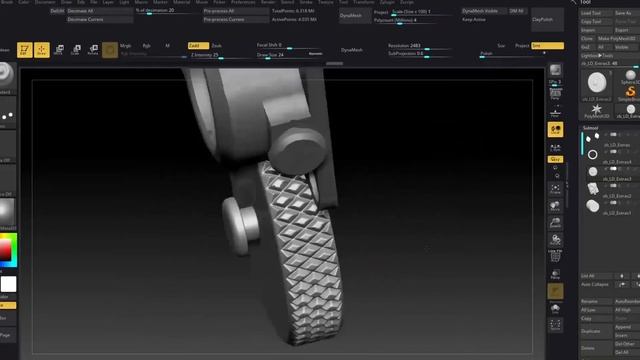
Task: Click the ClayPolish button
Action: pos(547,19)
